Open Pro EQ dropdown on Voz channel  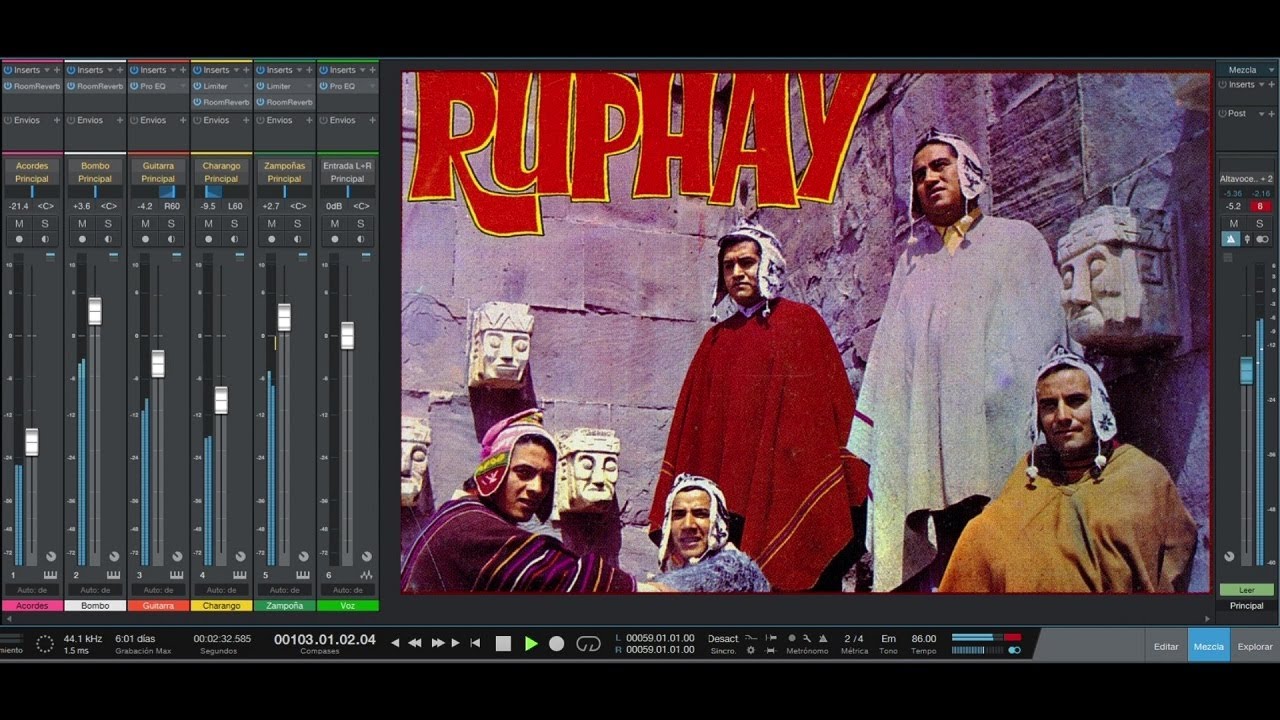point(373,86)
